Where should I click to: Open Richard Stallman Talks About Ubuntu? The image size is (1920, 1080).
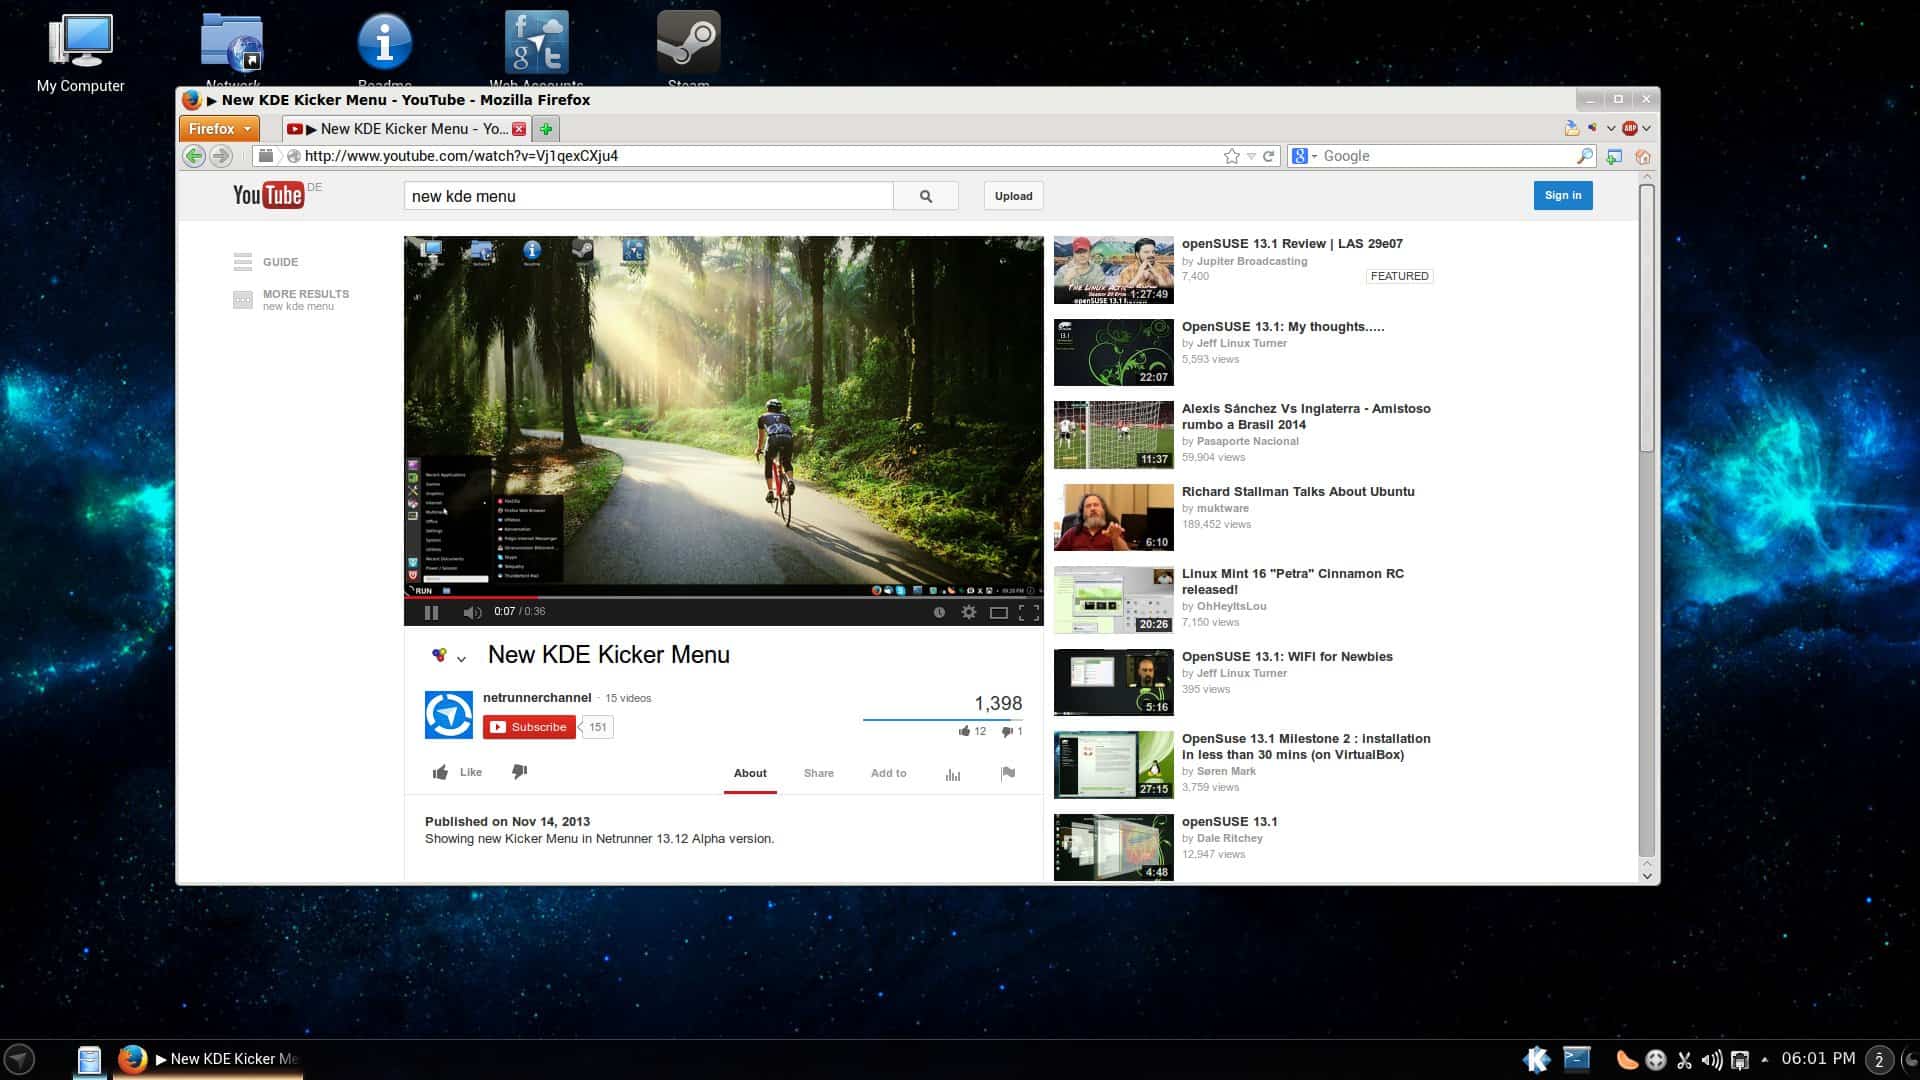tap(1298, 492)
